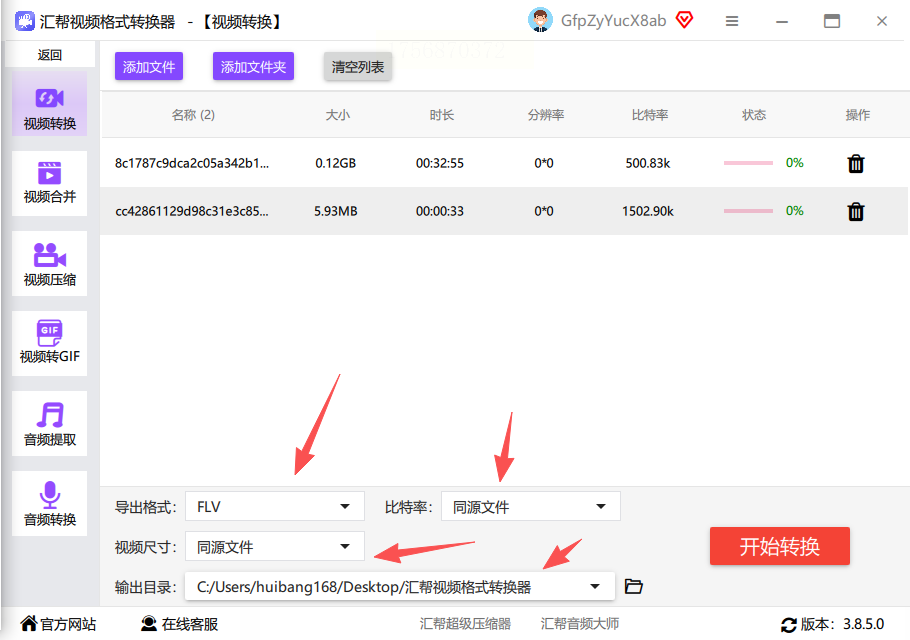This screenshot has width=910, height=640.
Task: Open the 音频转换 audio convert module
Action: pyautogui.click(x=49, y=504)
